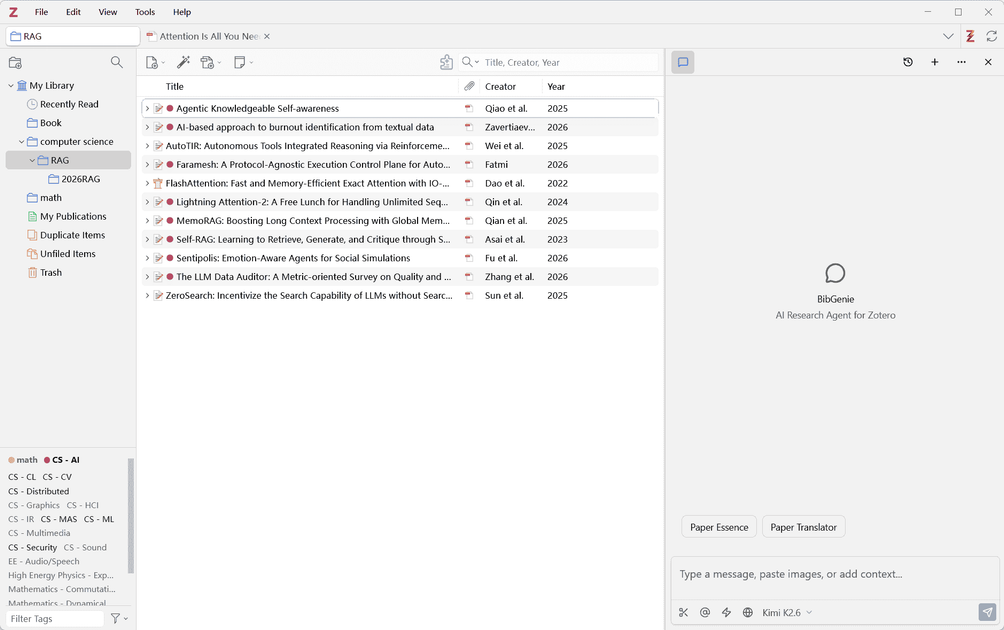Image resolution: width=1004 pixels, height=630 pixels.
Task: Click the Paper Translator button
Action: (804, 527)
